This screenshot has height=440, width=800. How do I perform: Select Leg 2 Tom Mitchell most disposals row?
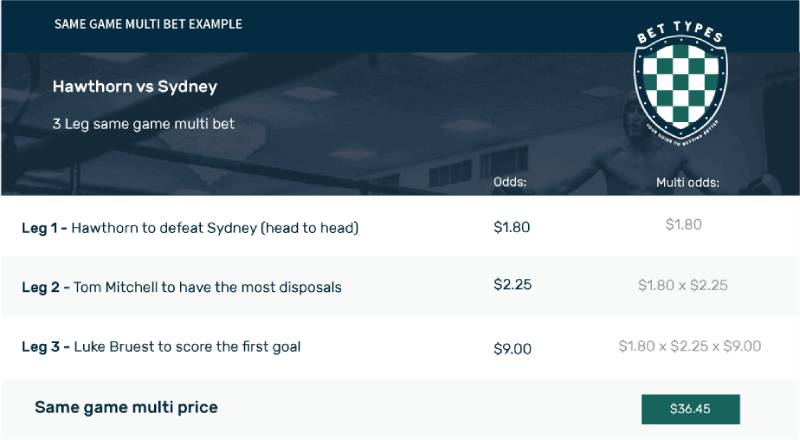tap(182, 287)
